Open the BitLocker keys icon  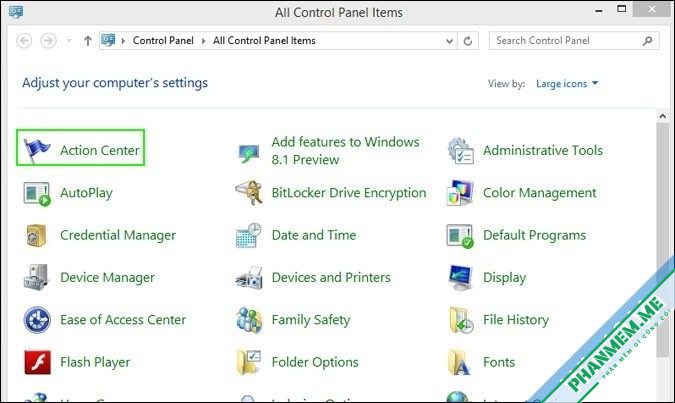point(249,192)
